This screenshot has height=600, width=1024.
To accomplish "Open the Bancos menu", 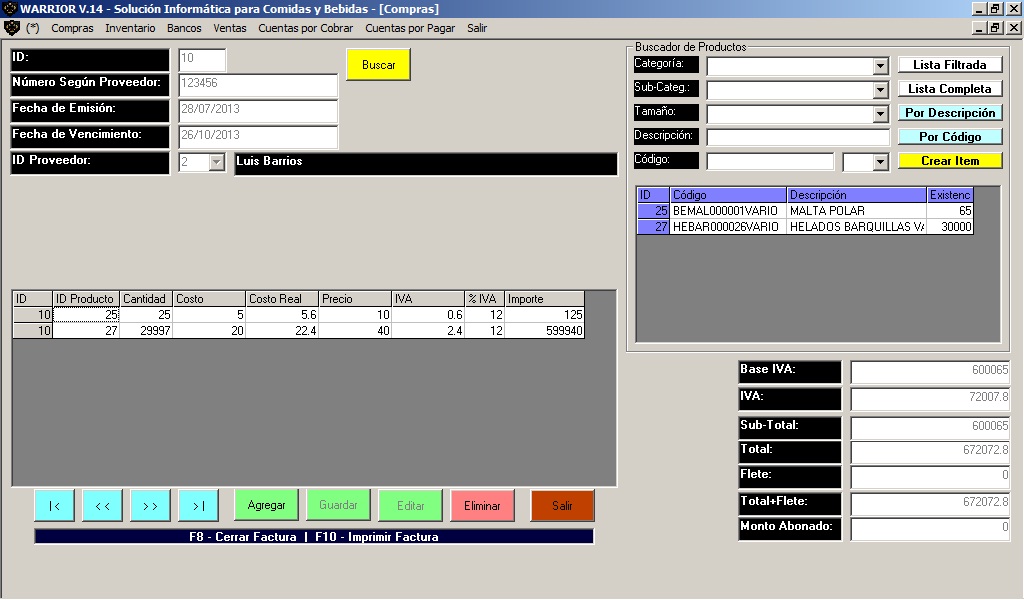I will pyautogui.click(x=184, y=28).
